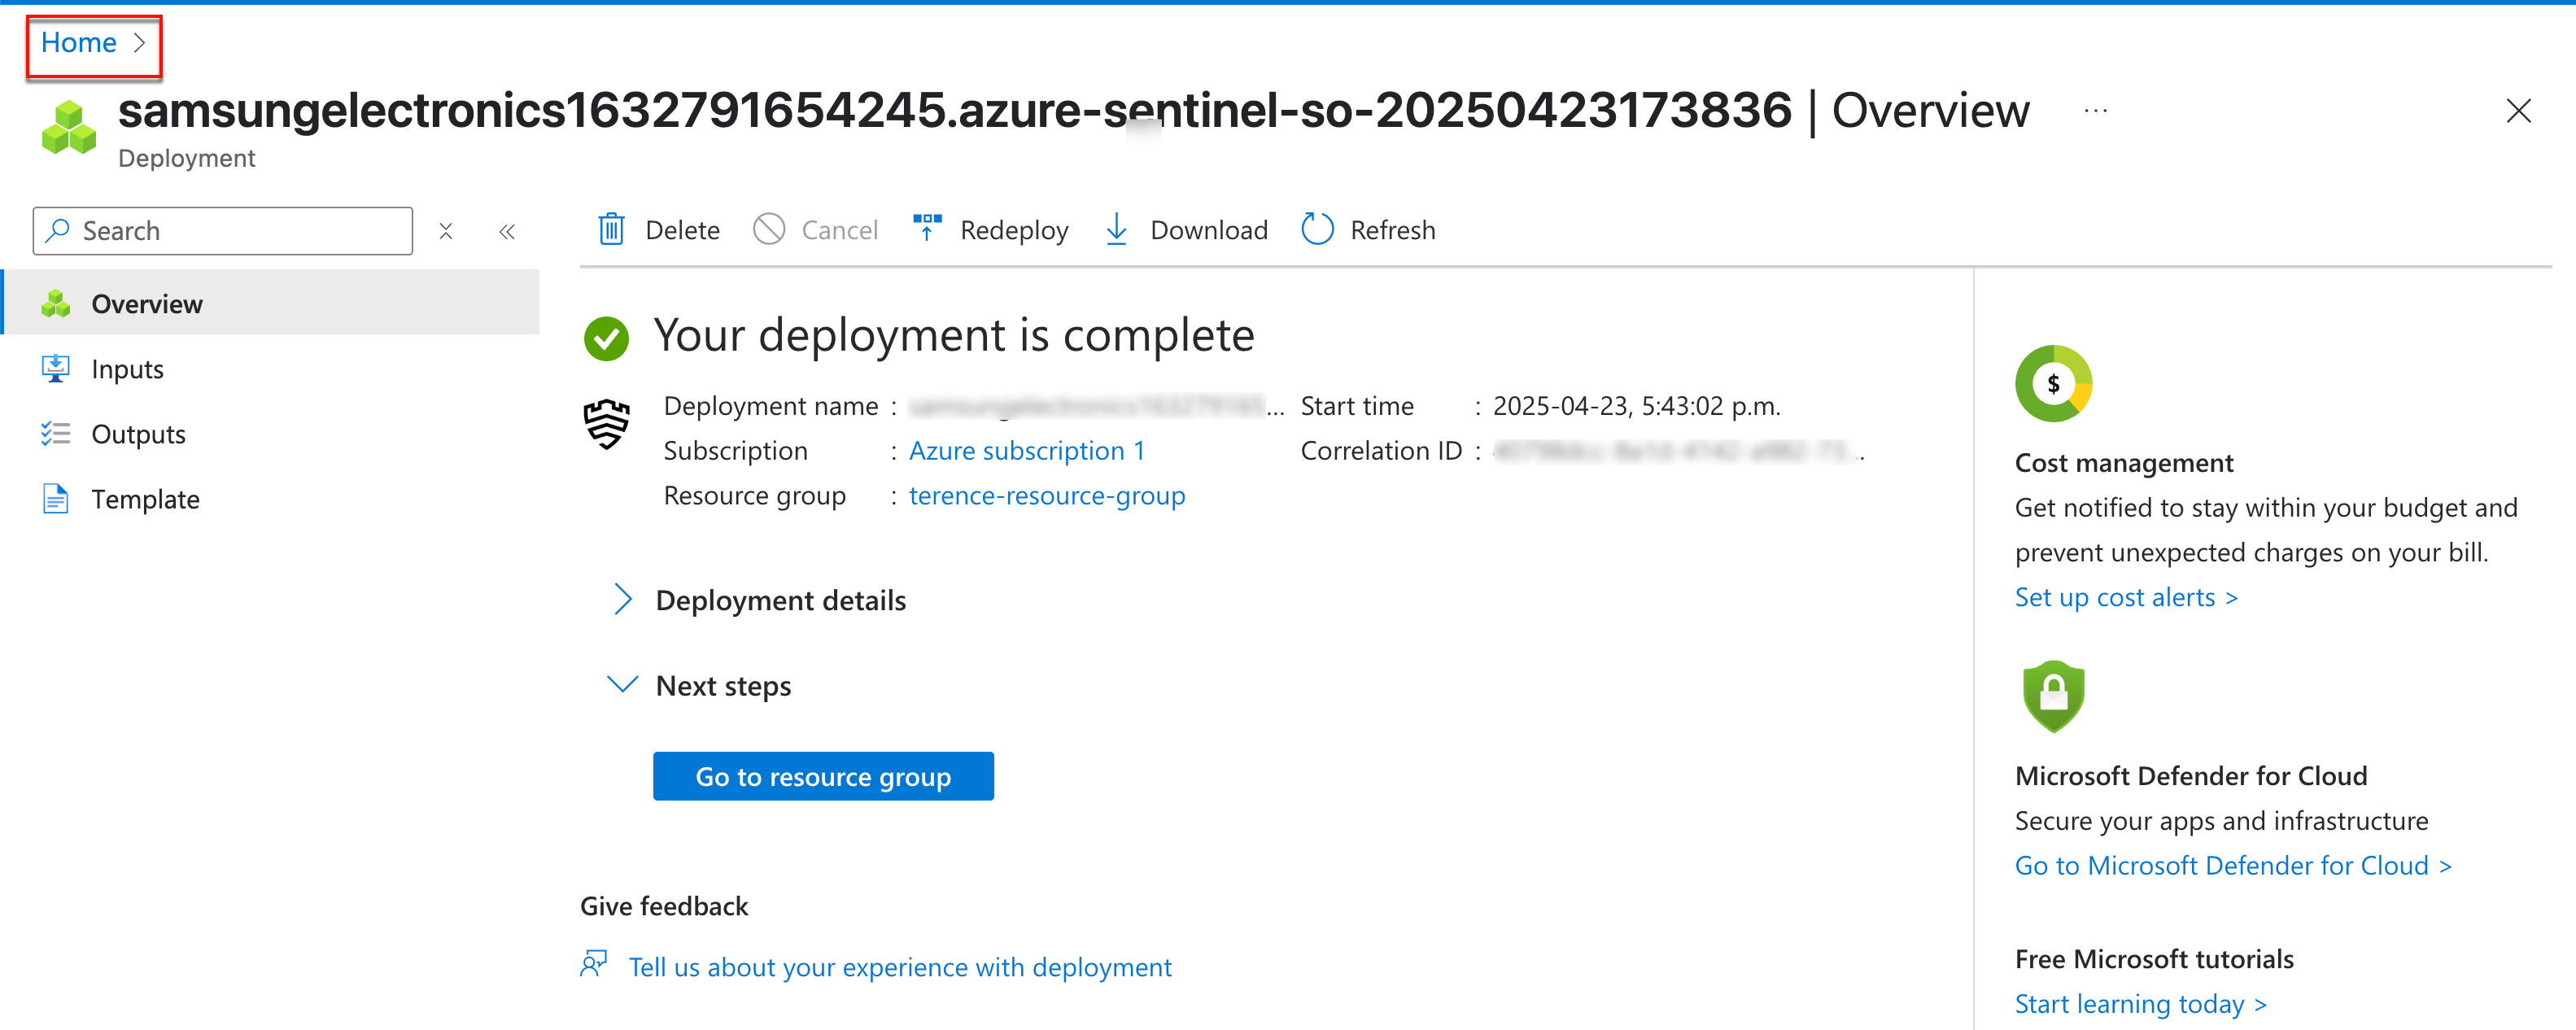The image size is (2576, 1030).
Task: Collapse the sidebar with the double chevron
Action: pos(507,232)
